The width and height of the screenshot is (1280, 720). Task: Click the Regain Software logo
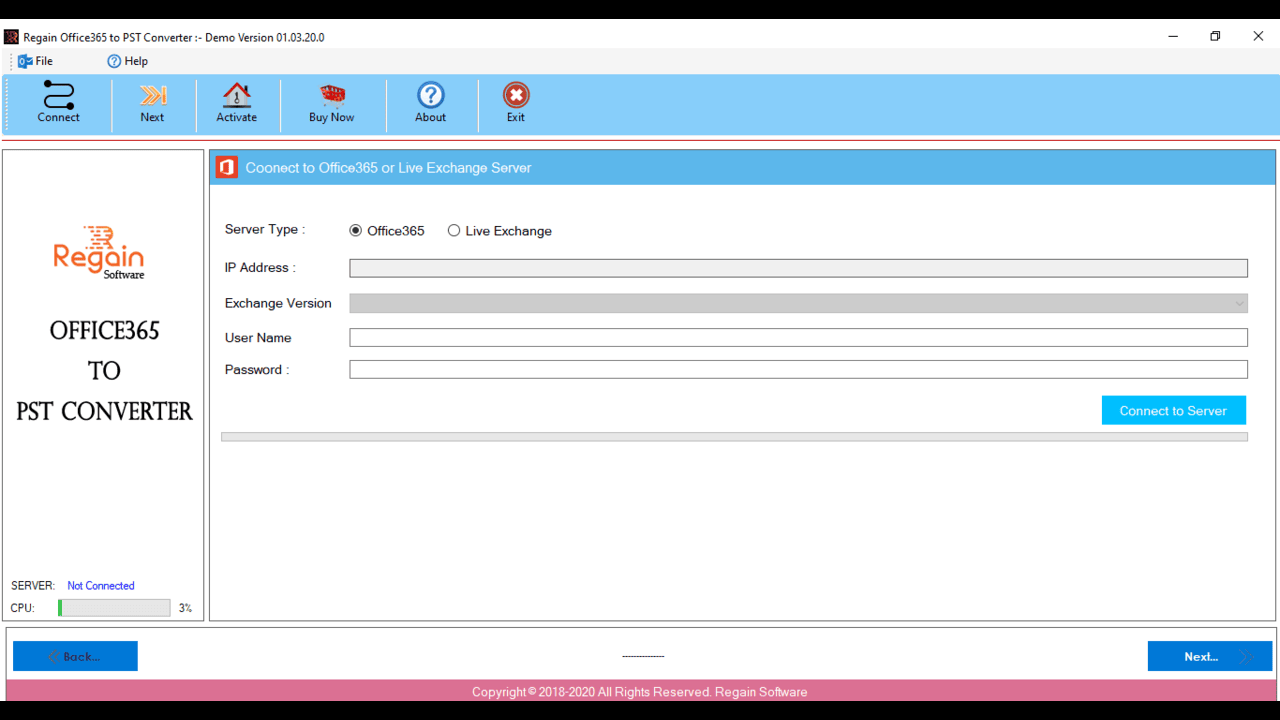(x=99, y=252)
